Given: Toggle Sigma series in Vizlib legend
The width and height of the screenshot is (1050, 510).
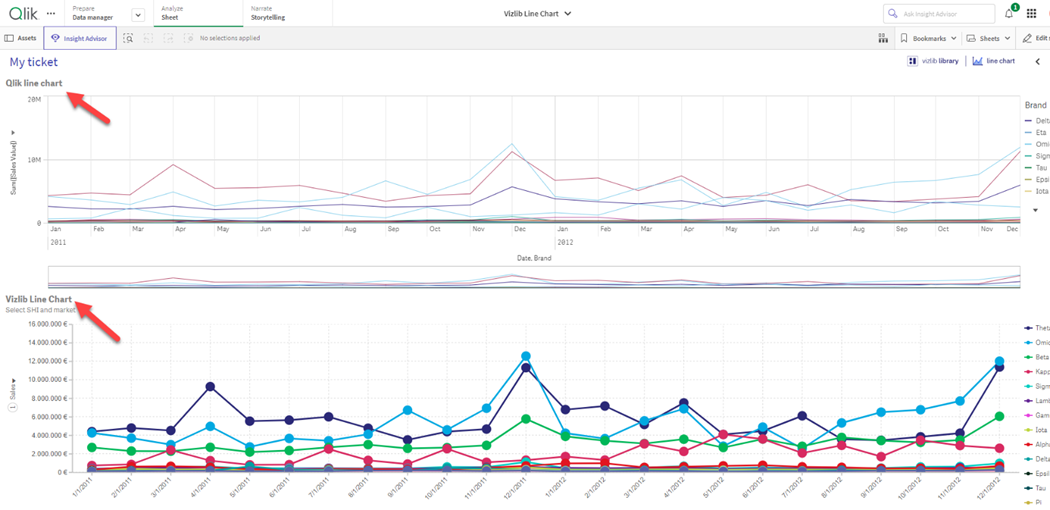Looking at the screenshot, I should coord(1037,386).
